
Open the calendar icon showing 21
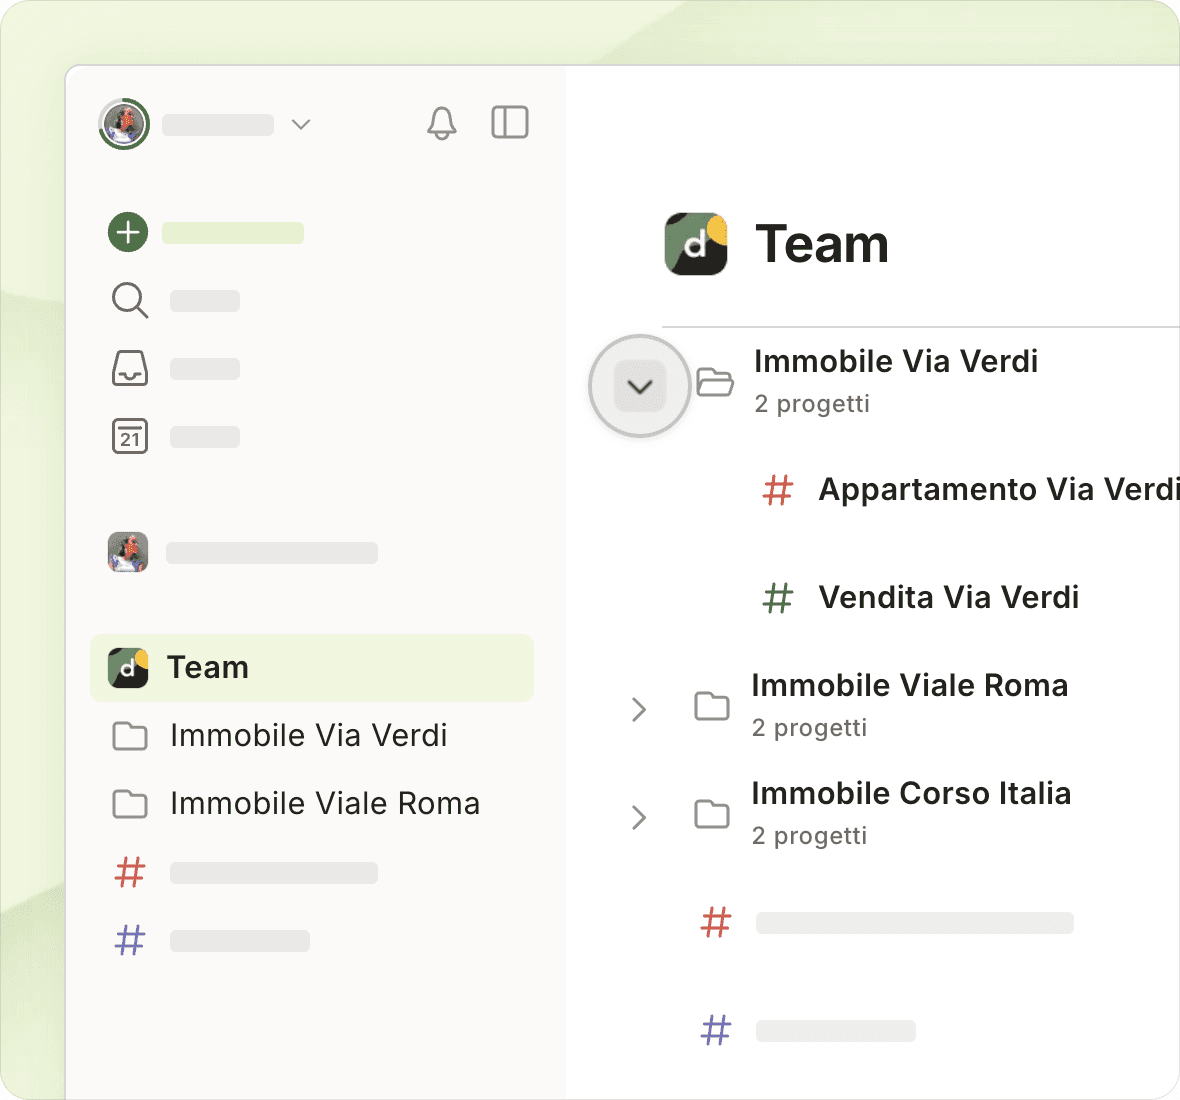coord(130,436)
